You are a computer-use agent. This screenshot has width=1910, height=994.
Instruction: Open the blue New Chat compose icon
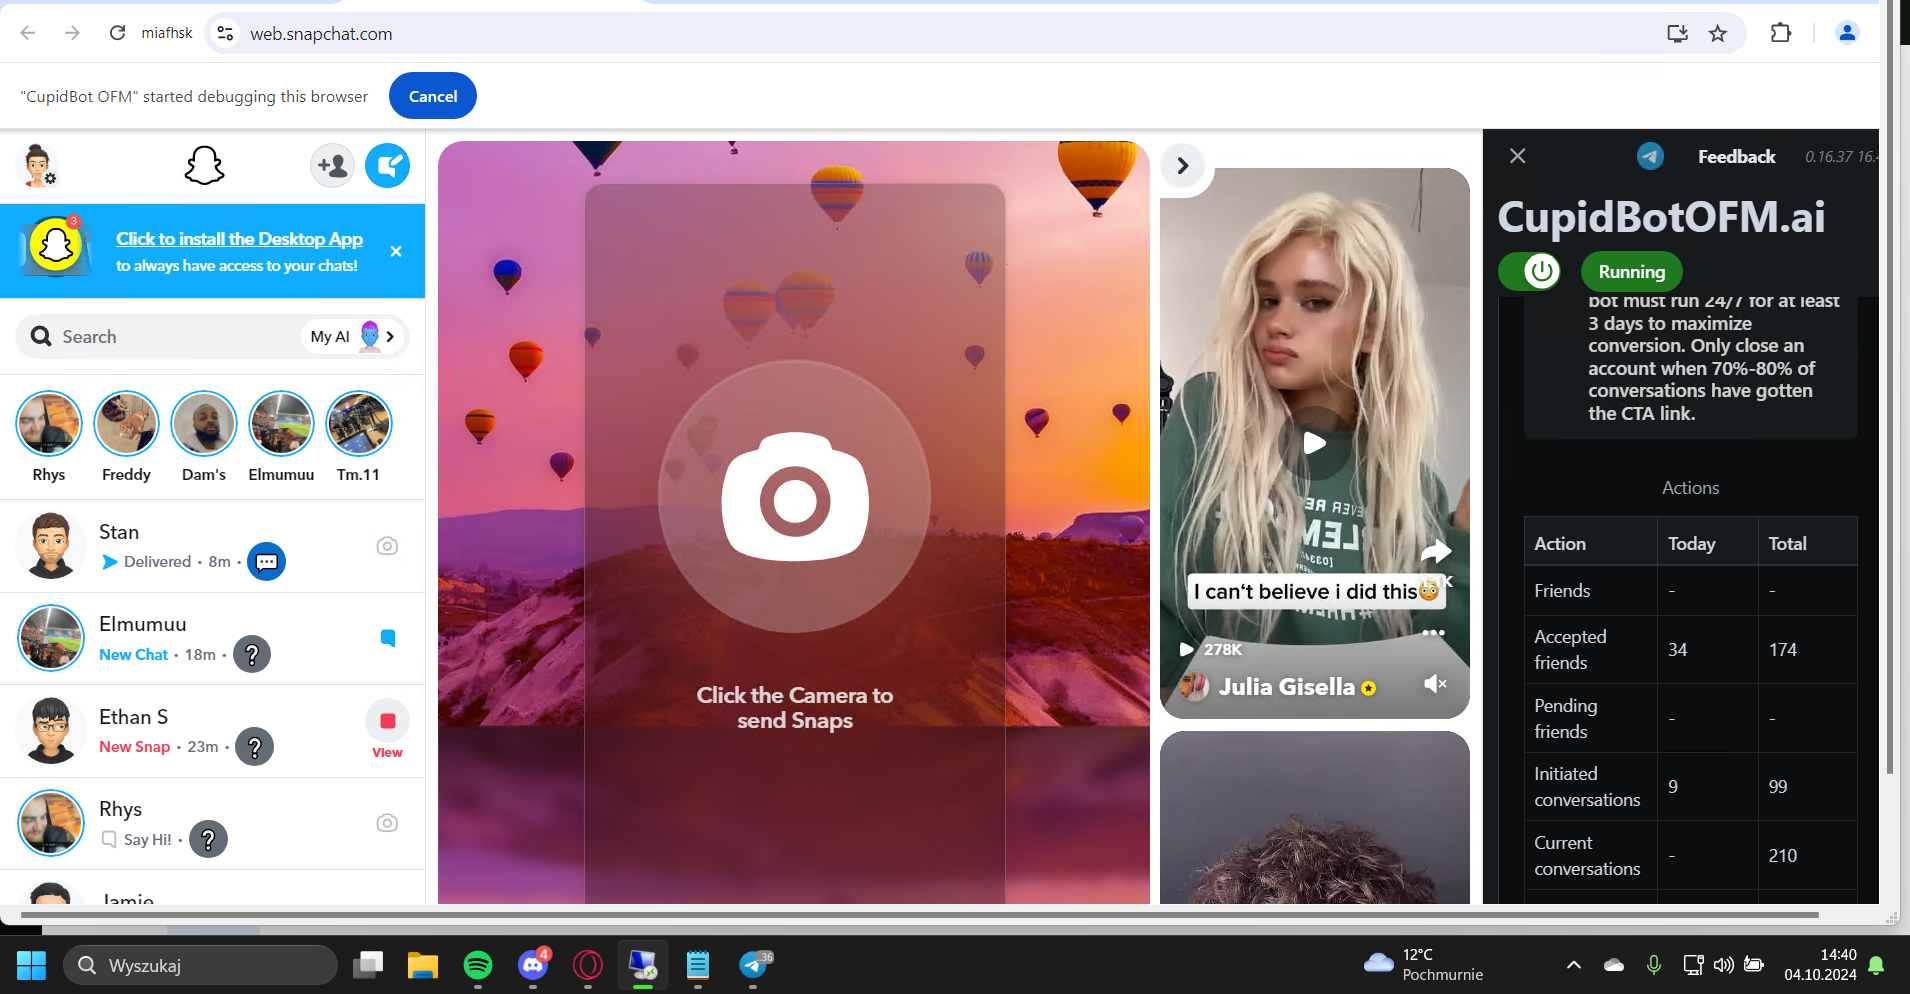click(388, 165)
